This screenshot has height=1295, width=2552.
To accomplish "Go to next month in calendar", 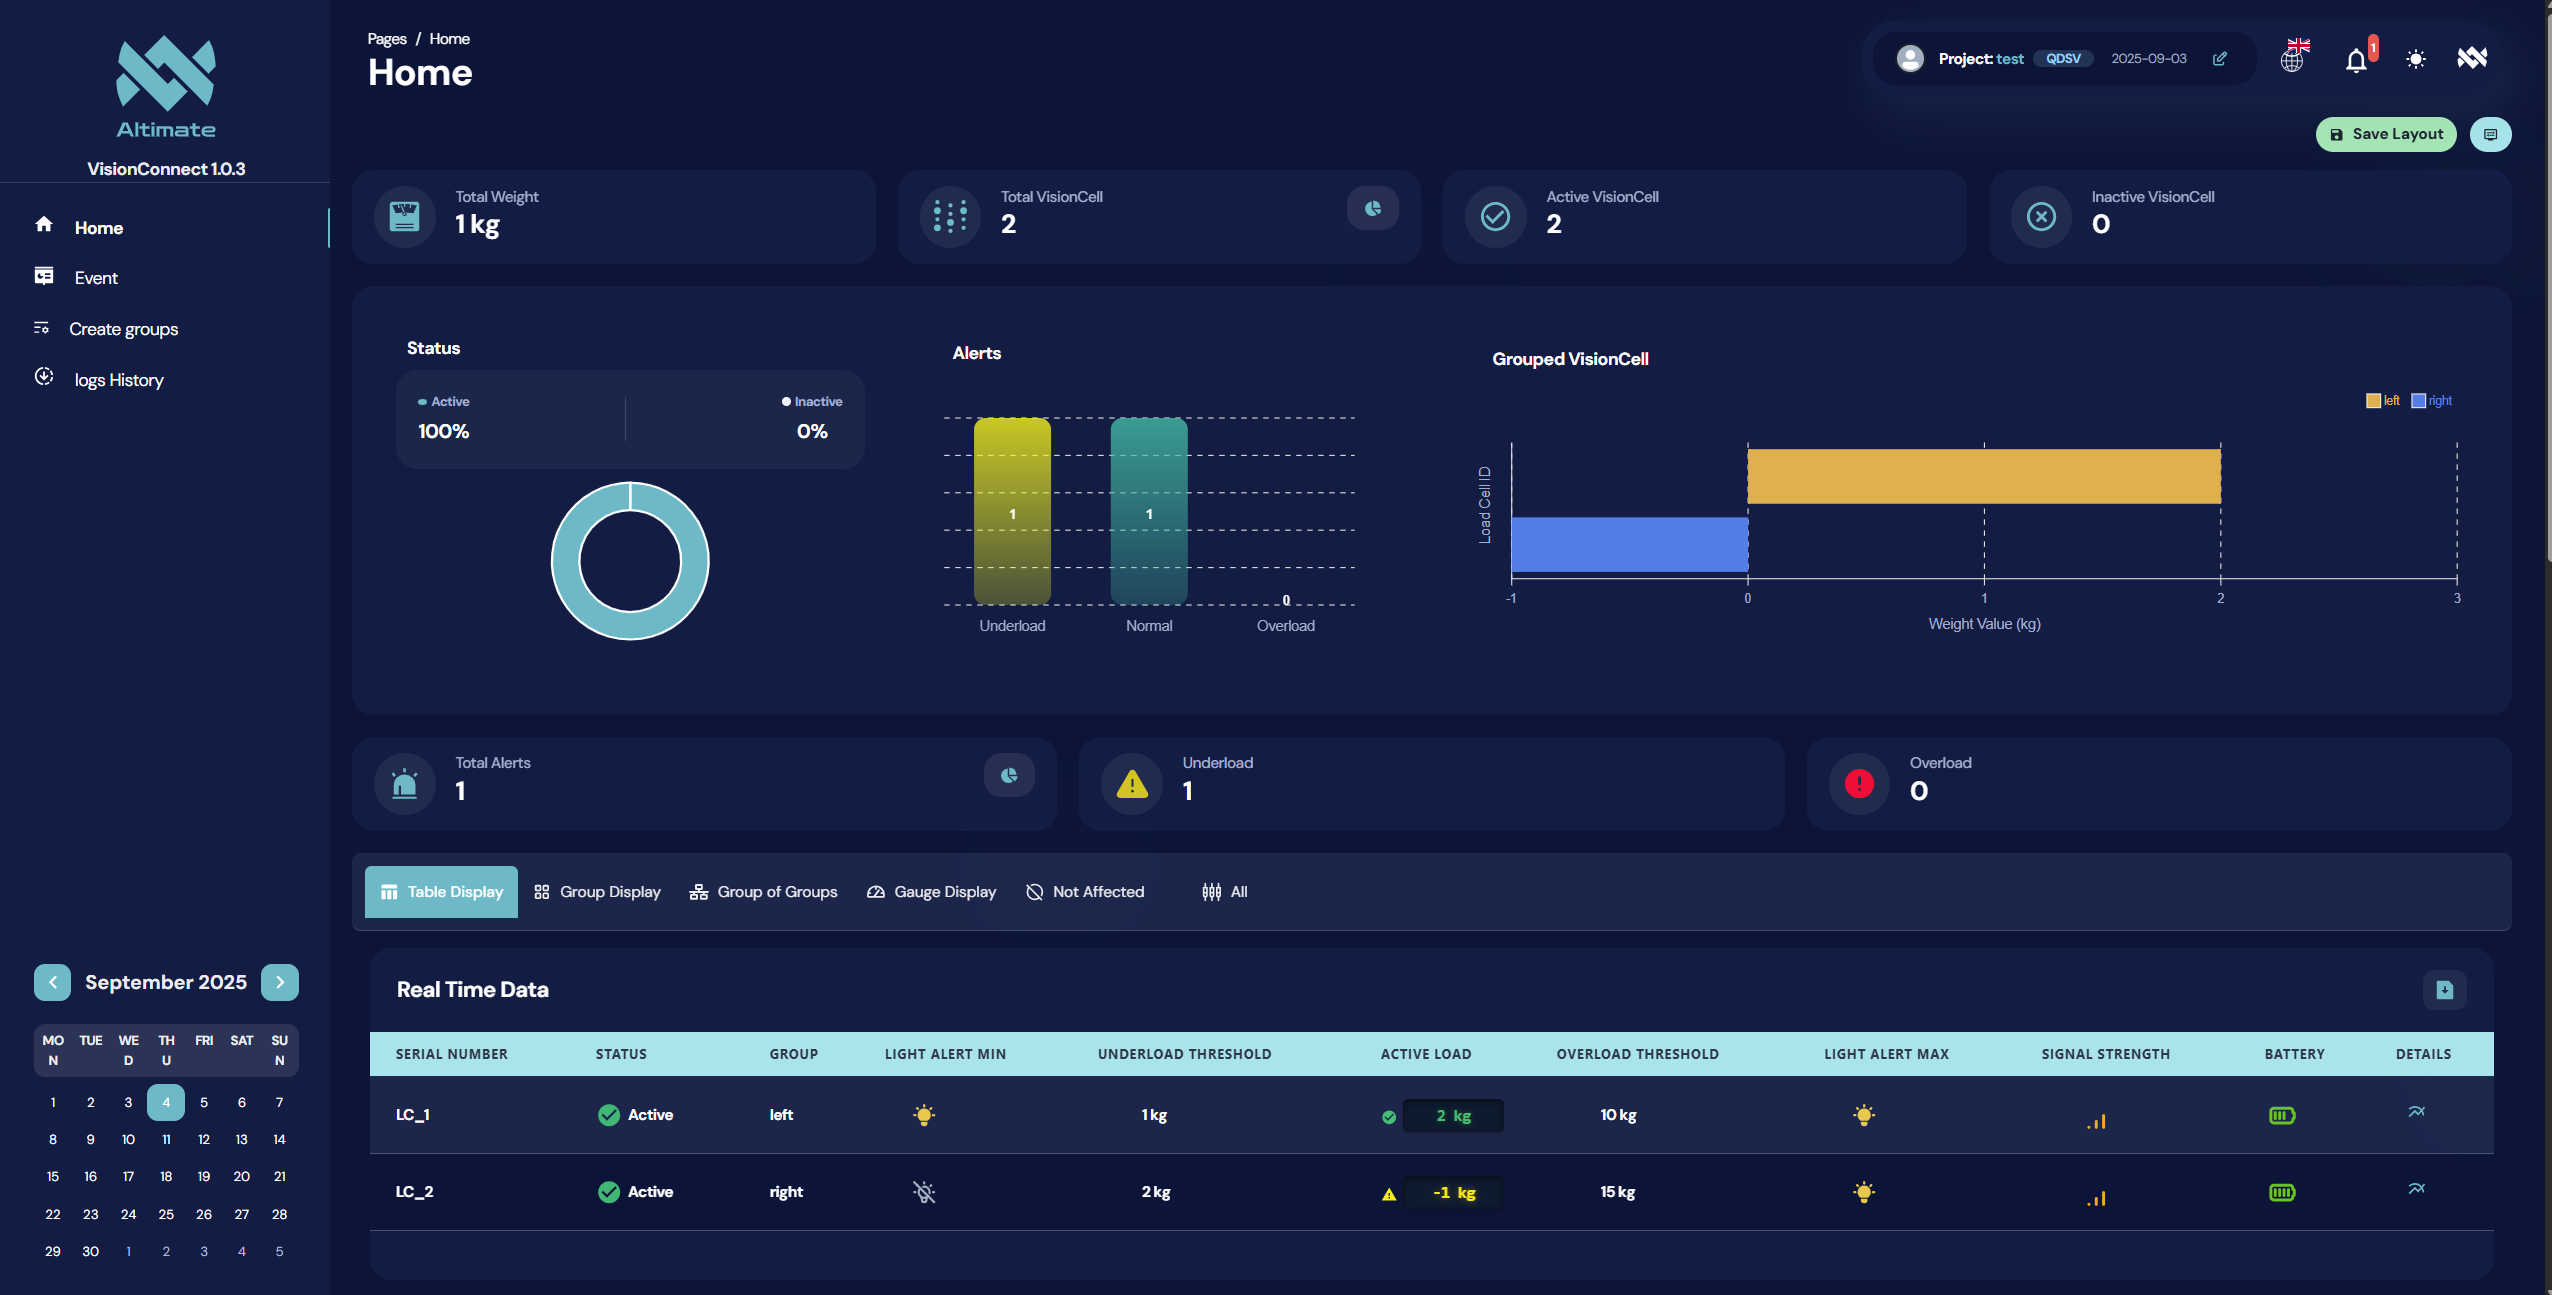I will [280, 982].
